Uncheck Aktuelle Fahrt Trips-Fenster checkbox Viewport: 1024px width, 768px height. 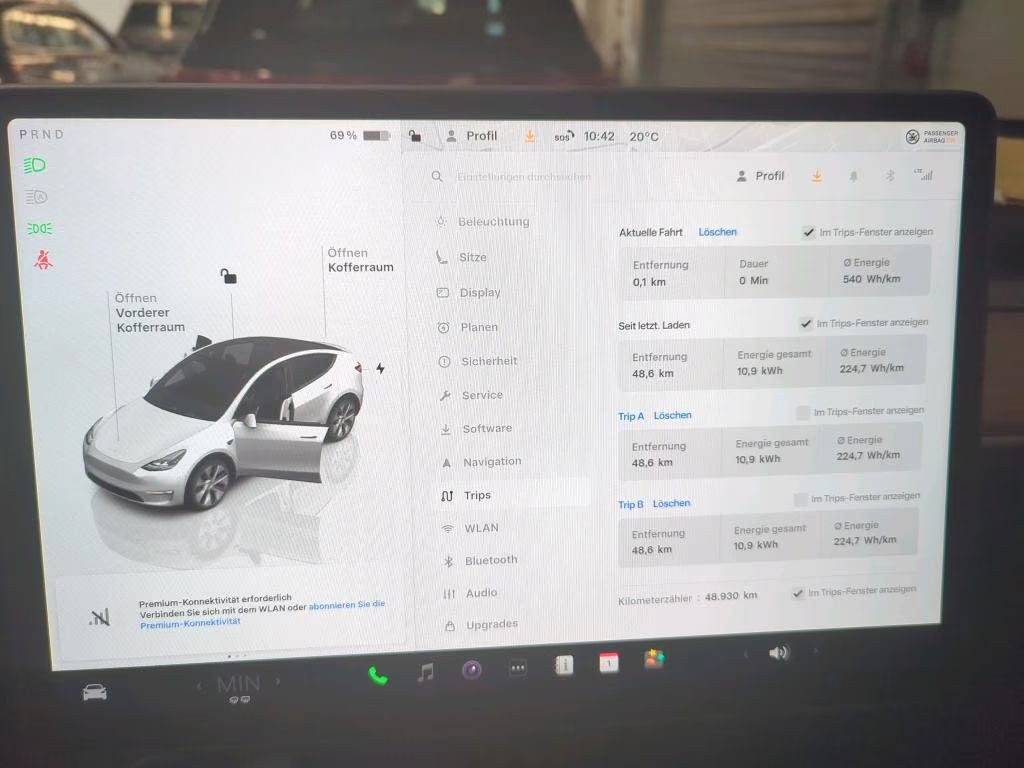pos(808,232)
